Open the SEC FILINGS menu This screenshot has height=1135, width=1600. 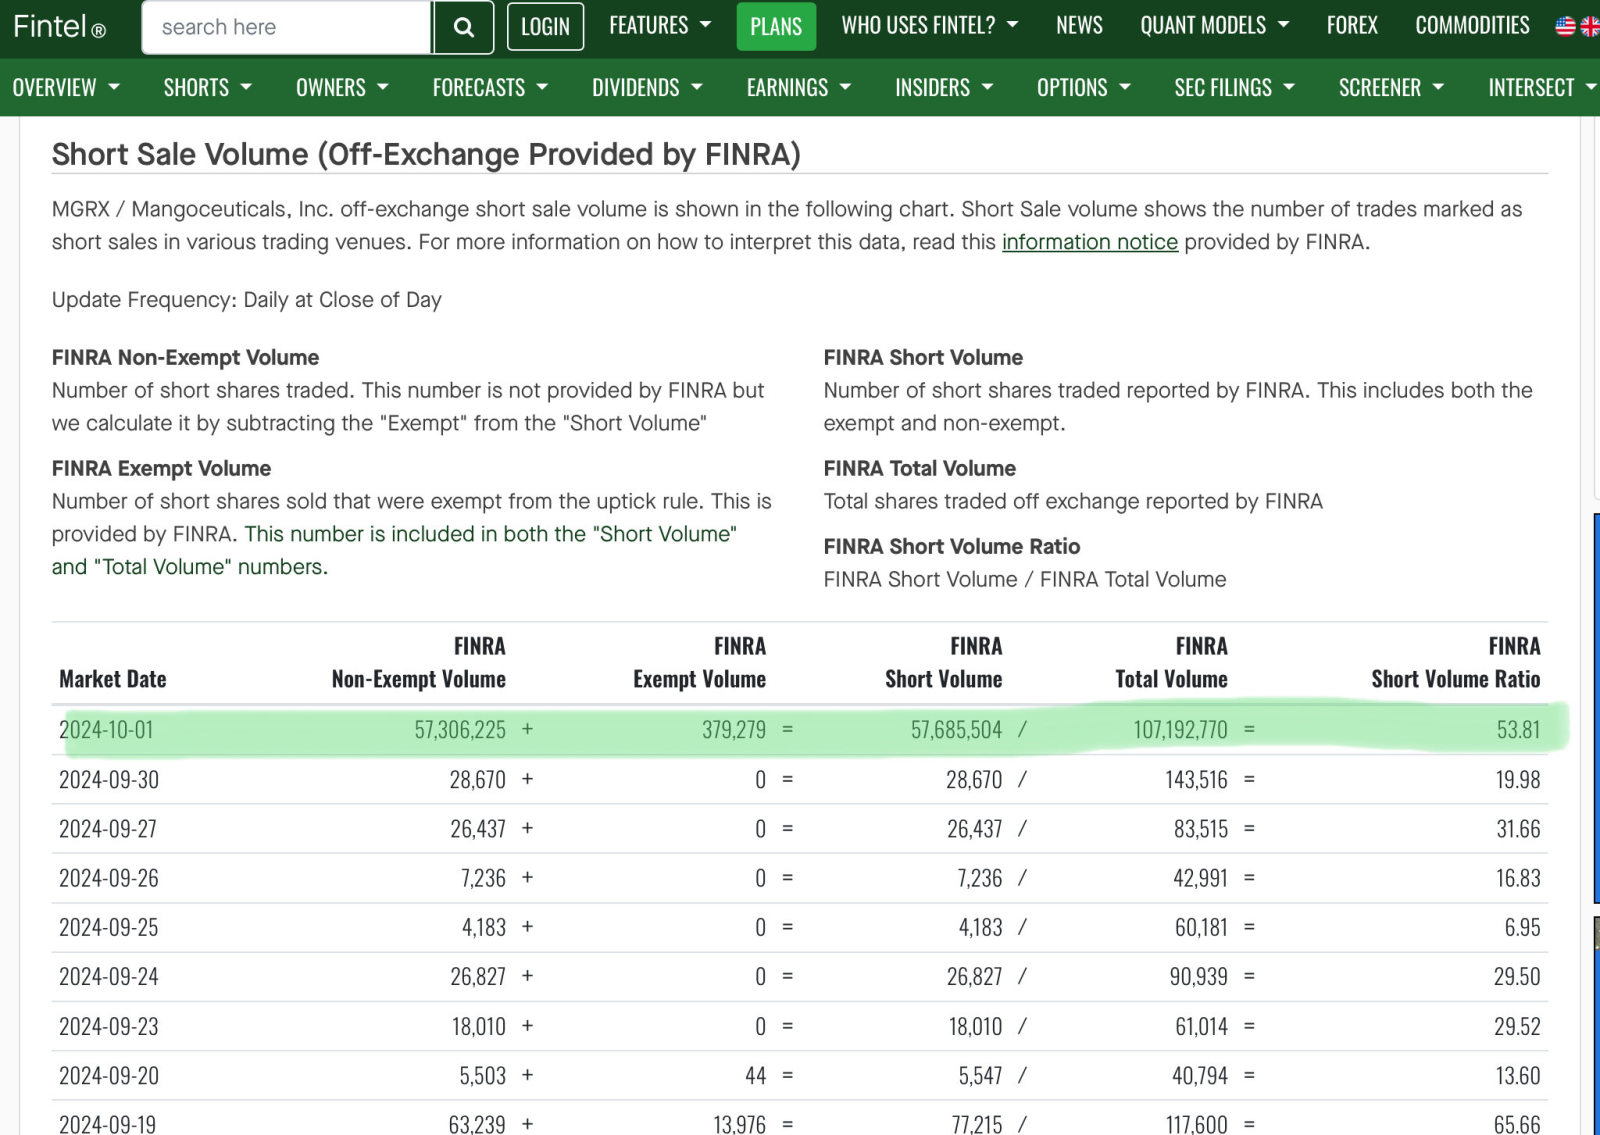point(1234,87)
